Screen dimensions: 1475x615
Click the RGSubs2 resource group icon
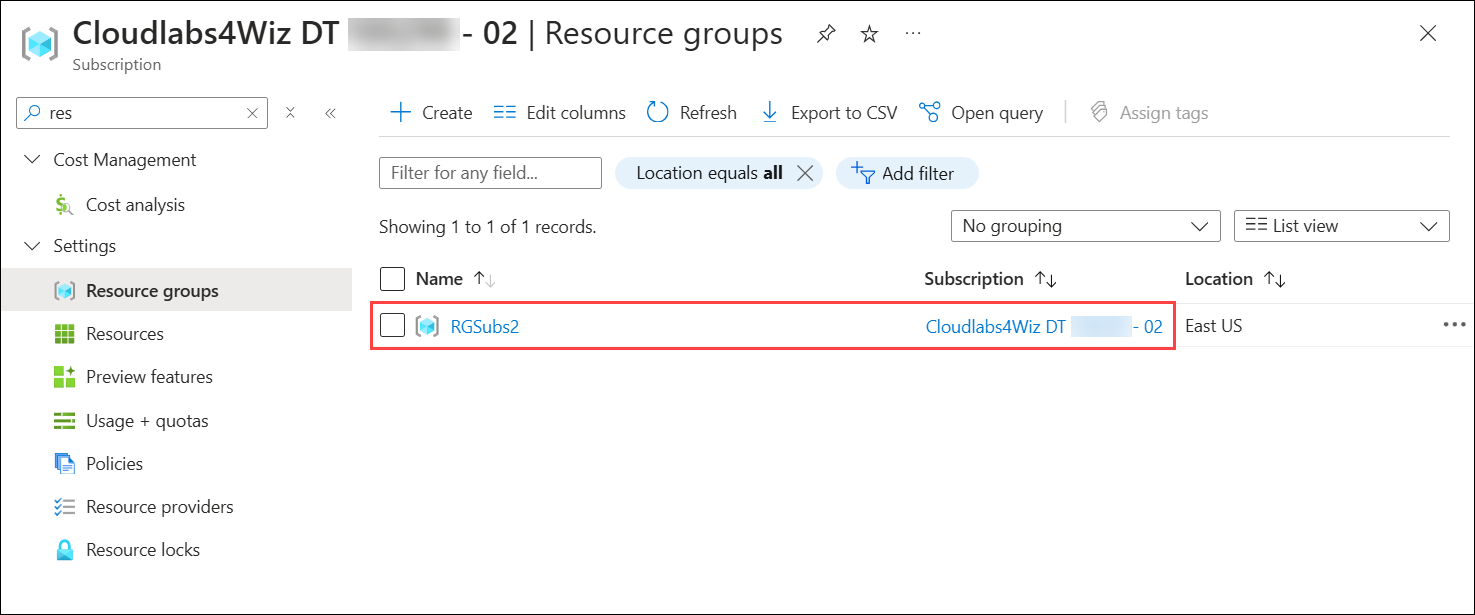[427, 326]
